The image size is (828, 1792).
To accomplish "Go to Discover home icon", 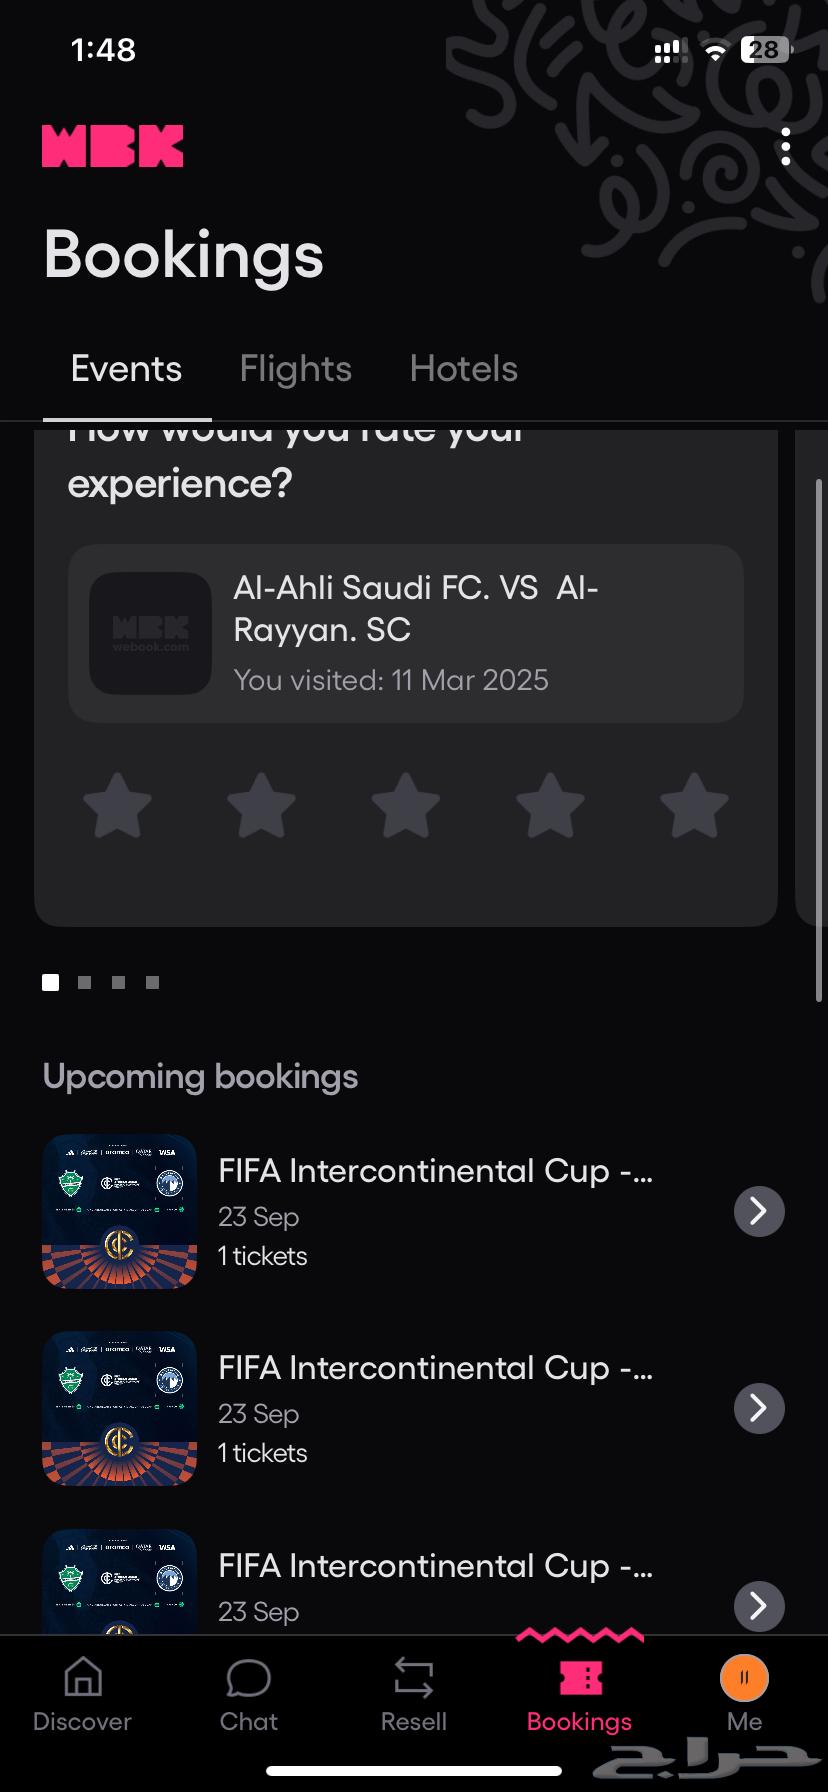I will point(83,1678).
